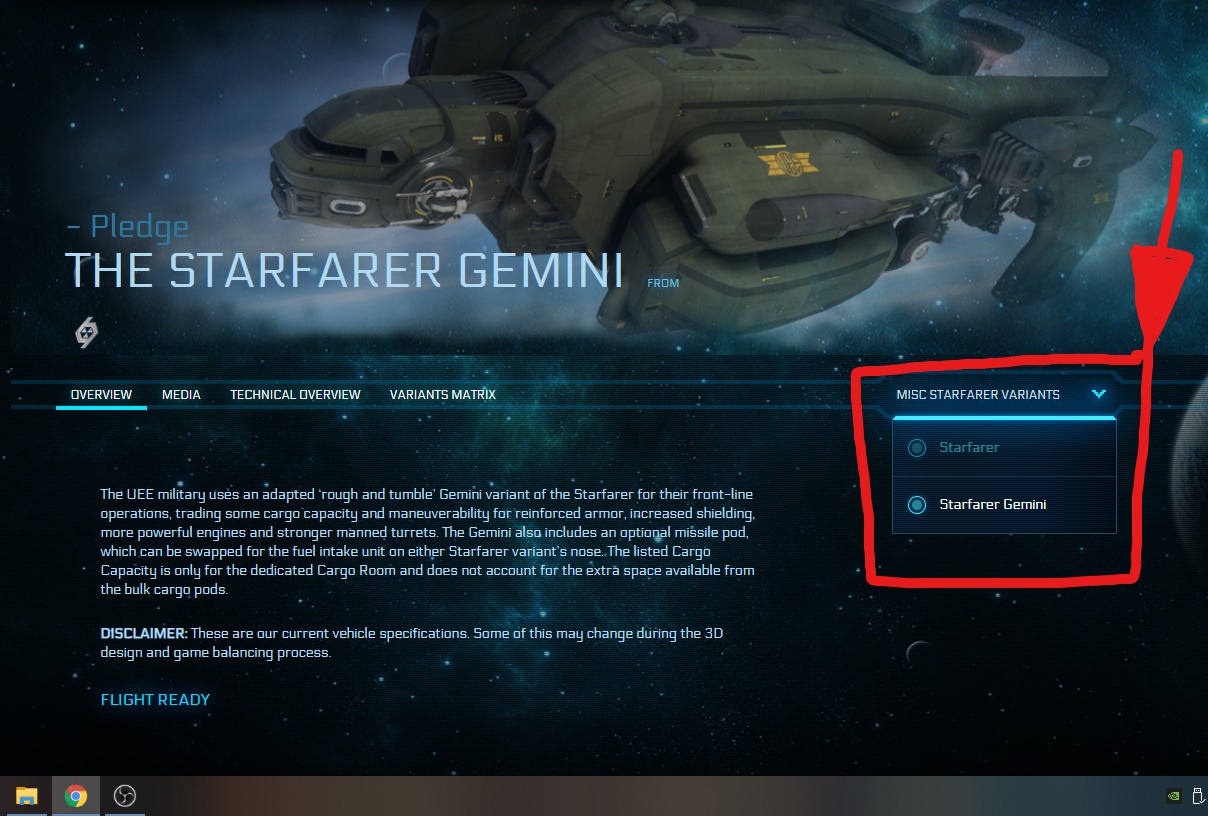Viewport: 1208px width, 816px height.
Task: Select the Starfarer Gemini radio option
Action: pos(916,504)
